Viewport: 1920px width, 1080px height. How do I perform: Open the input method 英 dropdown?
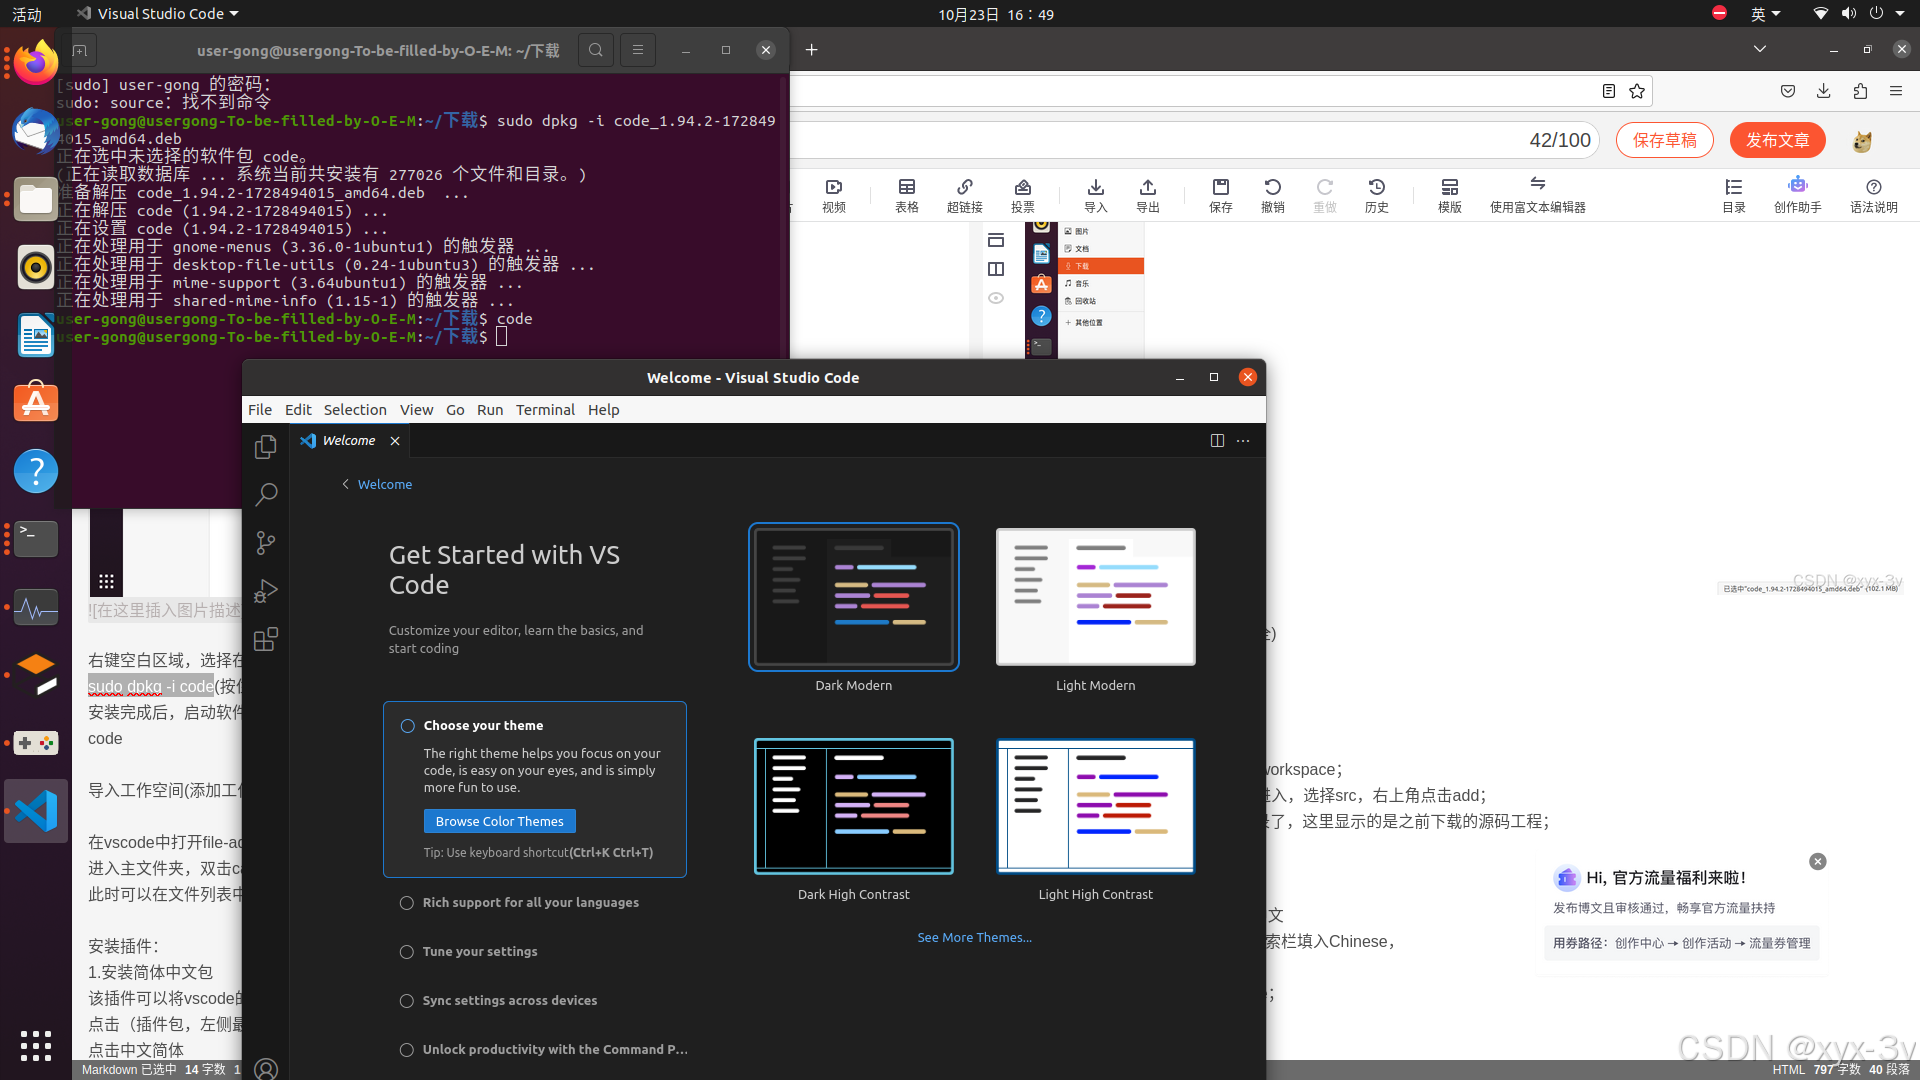coord(1766,14)
